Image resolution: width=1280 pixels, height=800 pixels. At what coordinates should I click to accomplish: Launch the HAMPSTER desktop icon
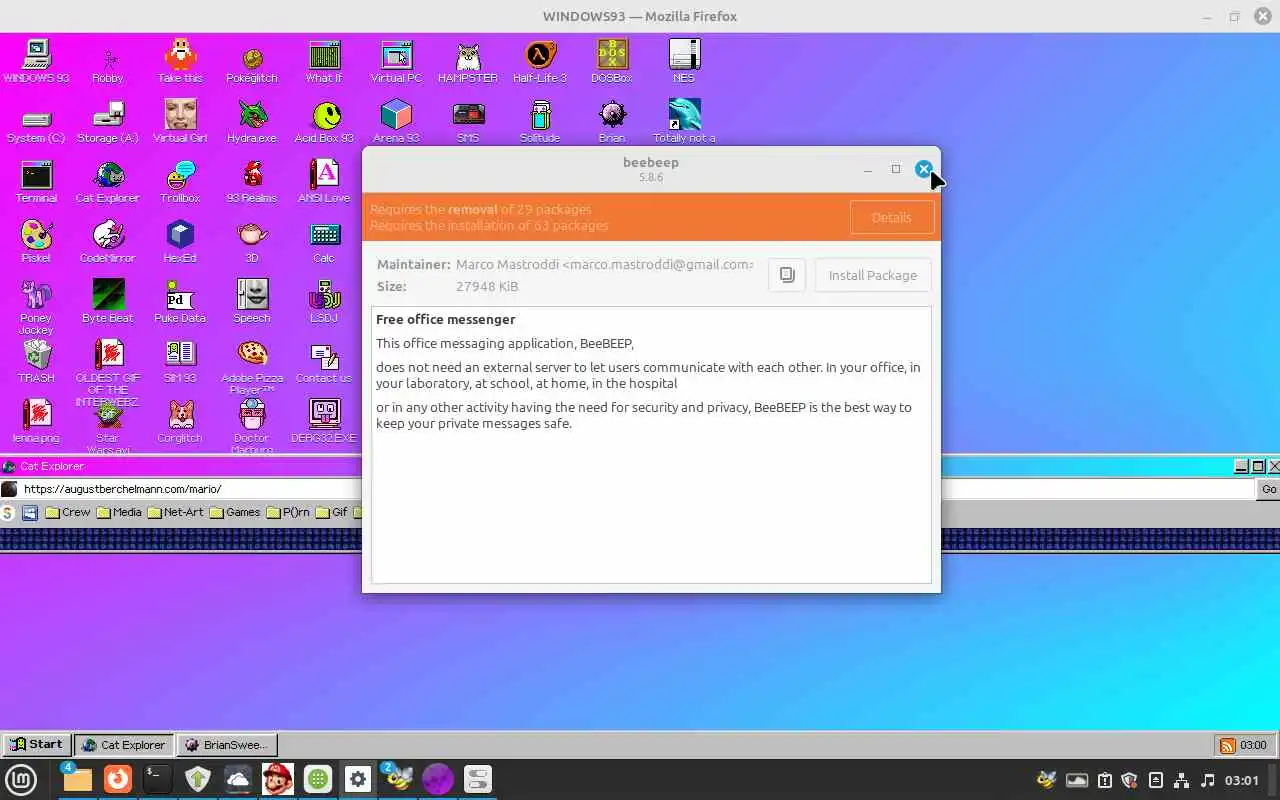pyautogui.click(x=468, y=61)
